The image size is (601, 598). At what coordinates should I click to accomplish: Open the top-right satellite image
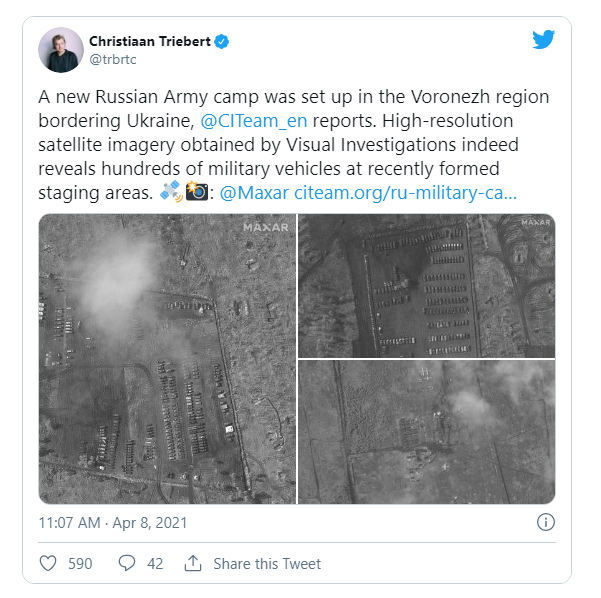[427, 286]
